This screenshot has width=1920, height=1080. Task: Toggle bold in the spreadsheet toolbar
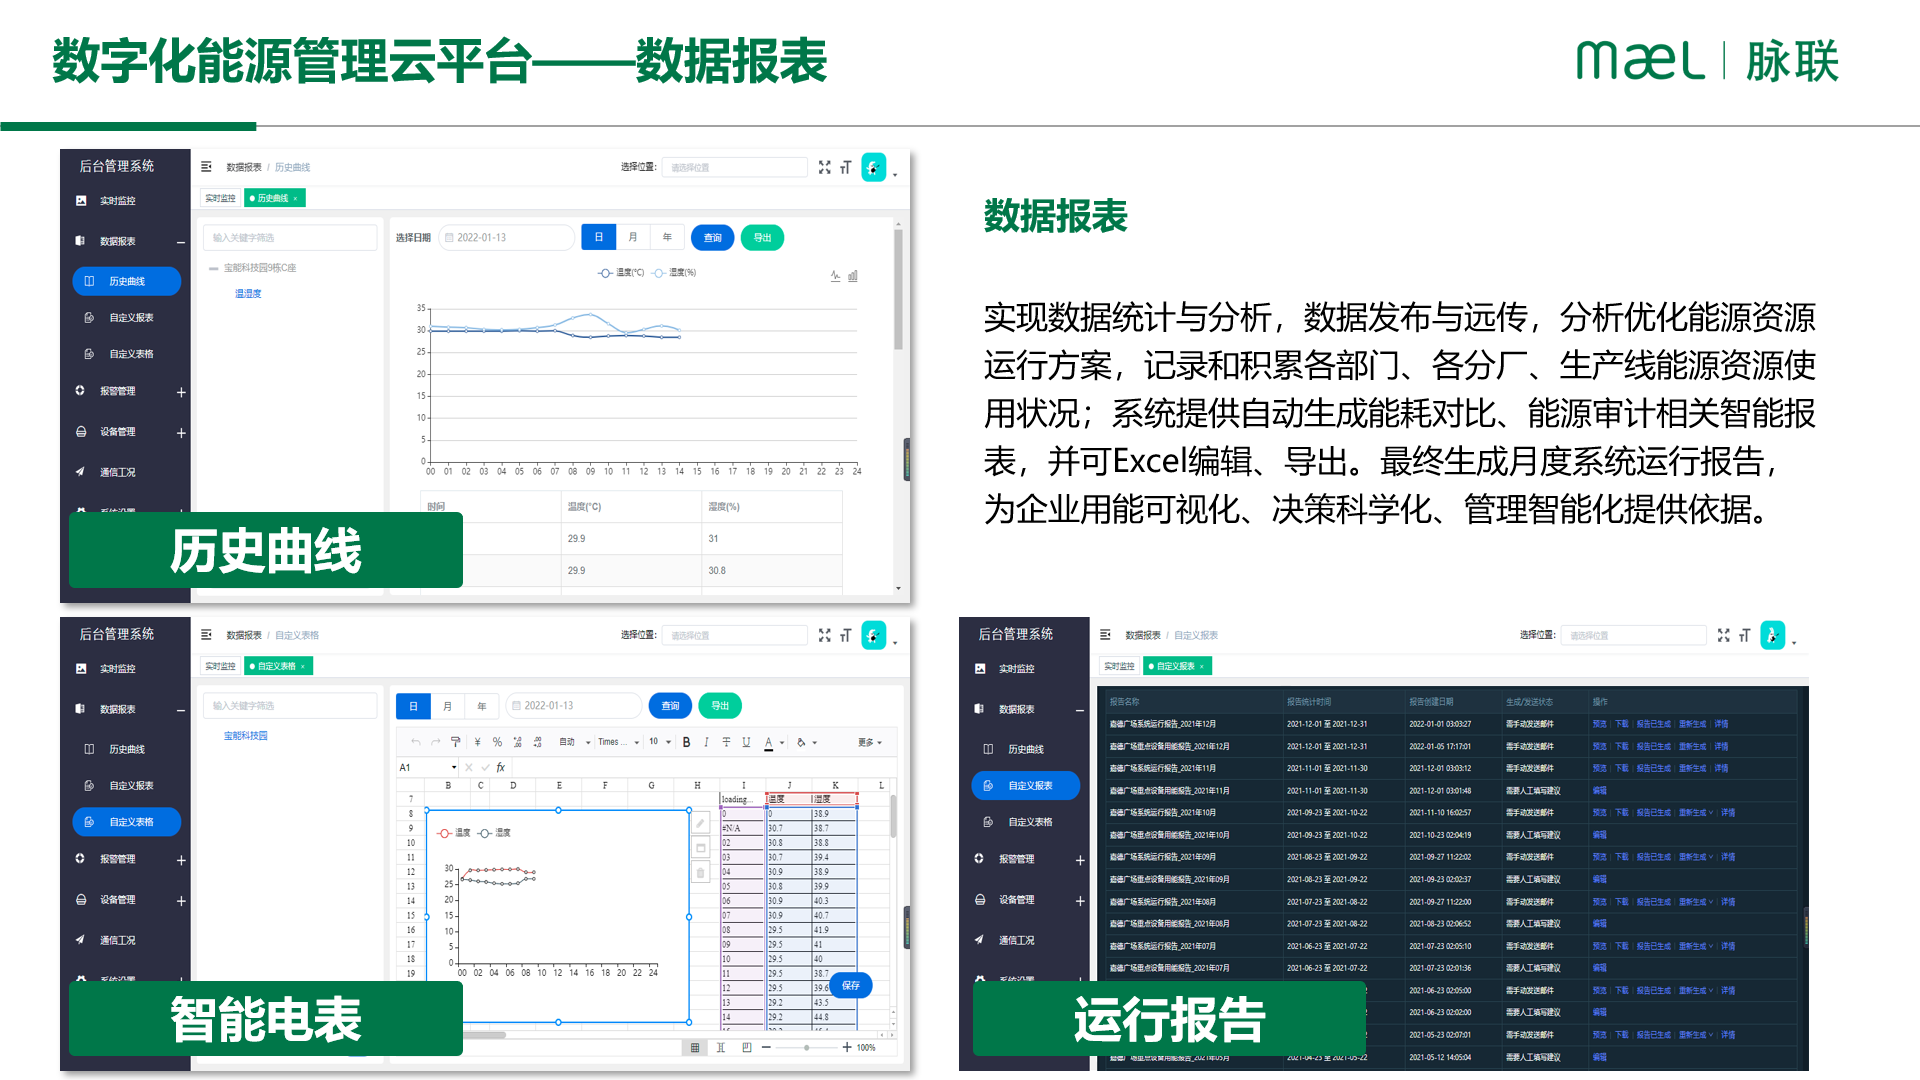tap(686, 742)
